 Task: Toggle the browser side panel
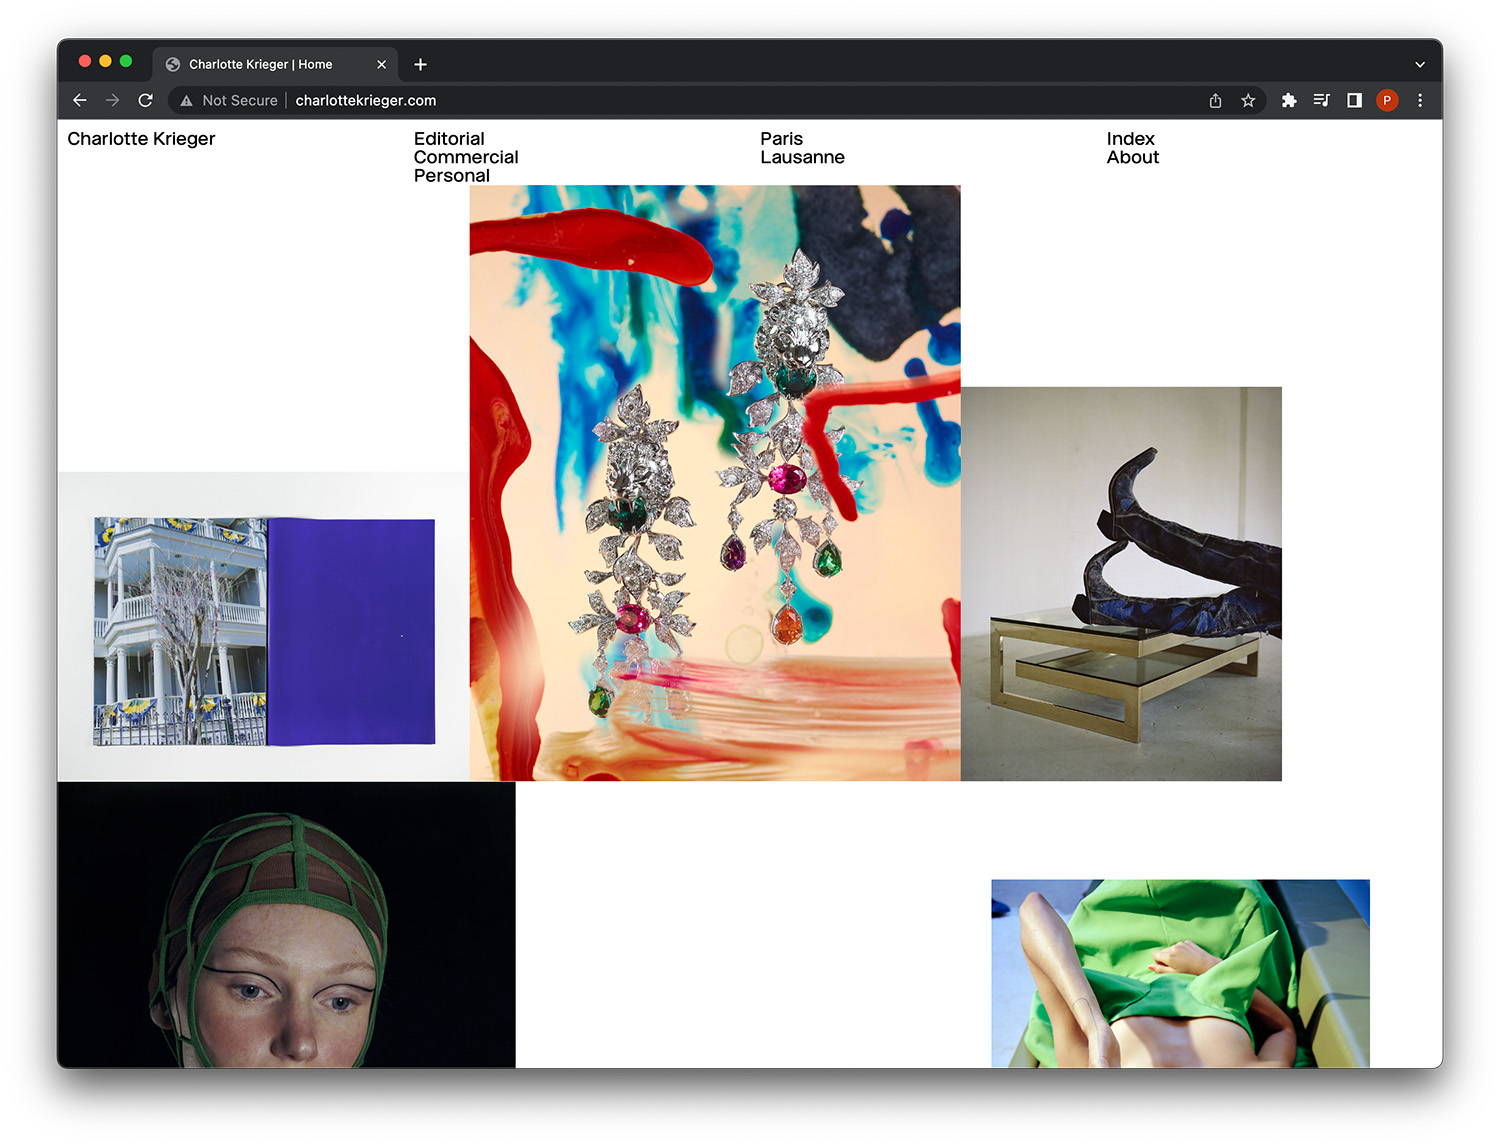click(1354, 100)
